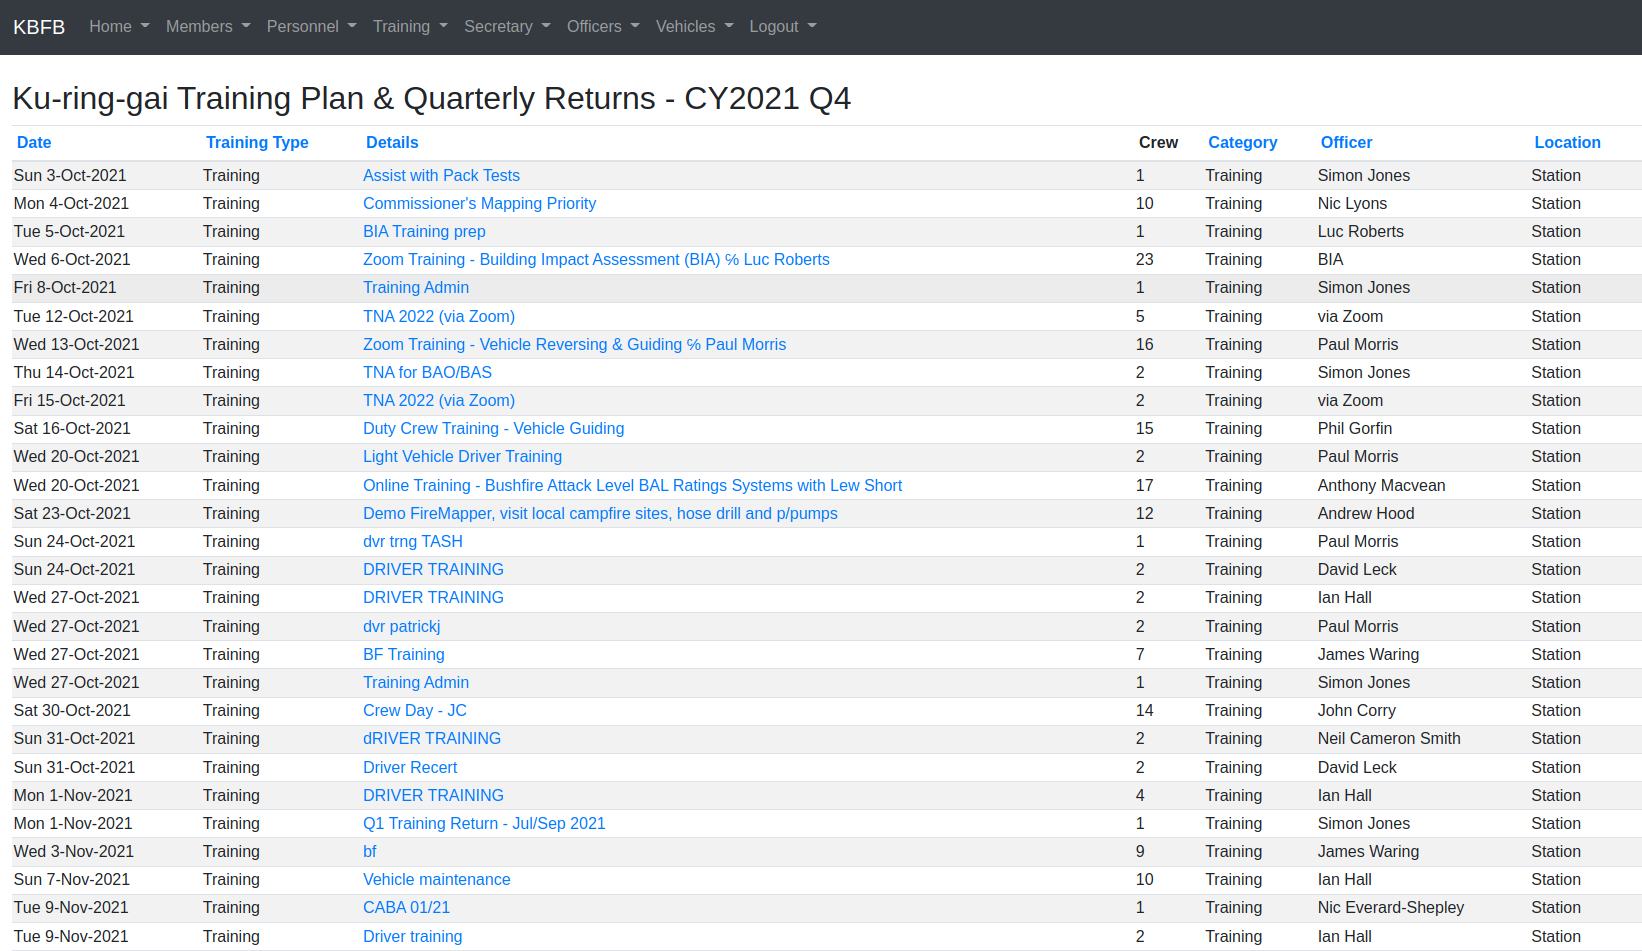The image size is (1642, 951).
Task: Open Q1 Training Return Jul/Sep 2021
Action: point(484,824)
